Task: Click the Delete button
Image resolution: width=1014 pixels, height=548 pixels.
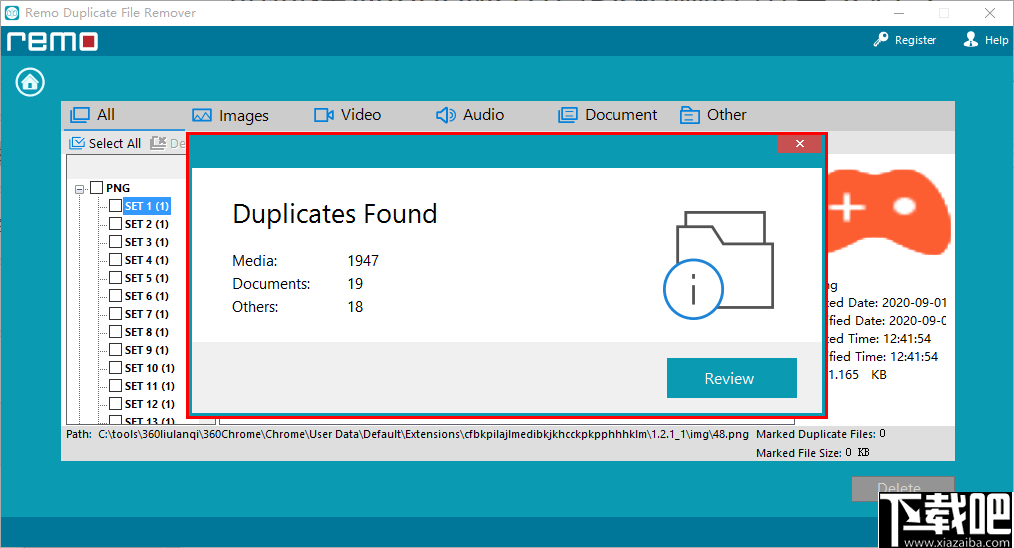Action: point(902,488)
